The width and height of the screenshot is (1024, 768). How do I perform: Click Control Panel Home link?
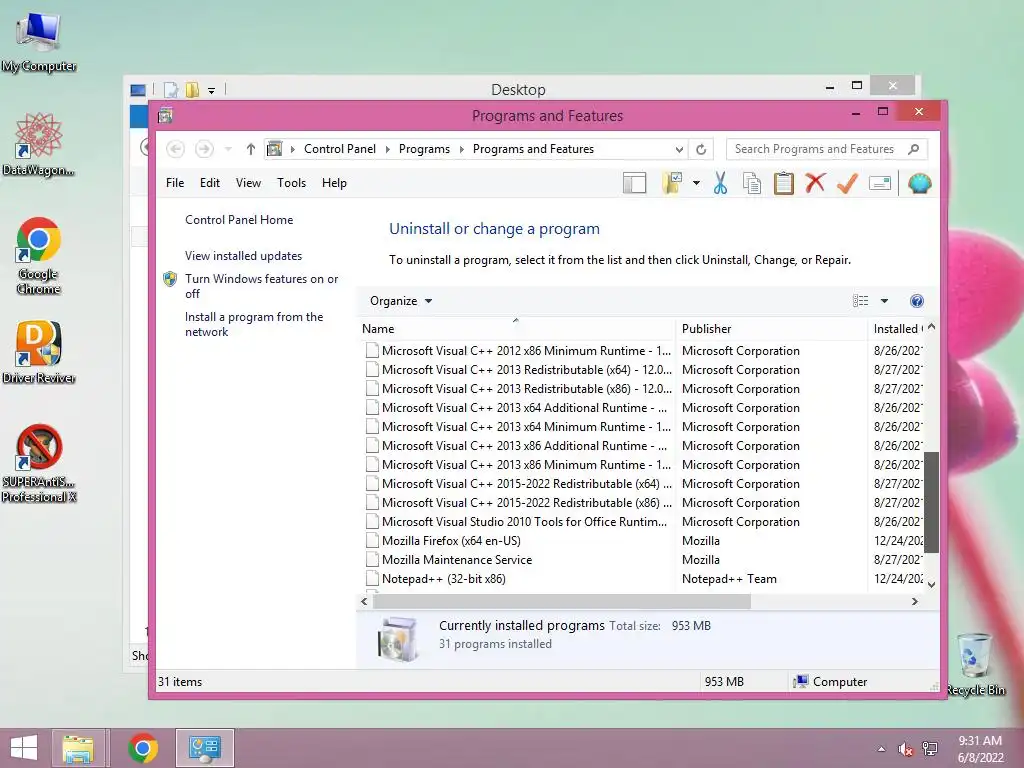point(239,220)
